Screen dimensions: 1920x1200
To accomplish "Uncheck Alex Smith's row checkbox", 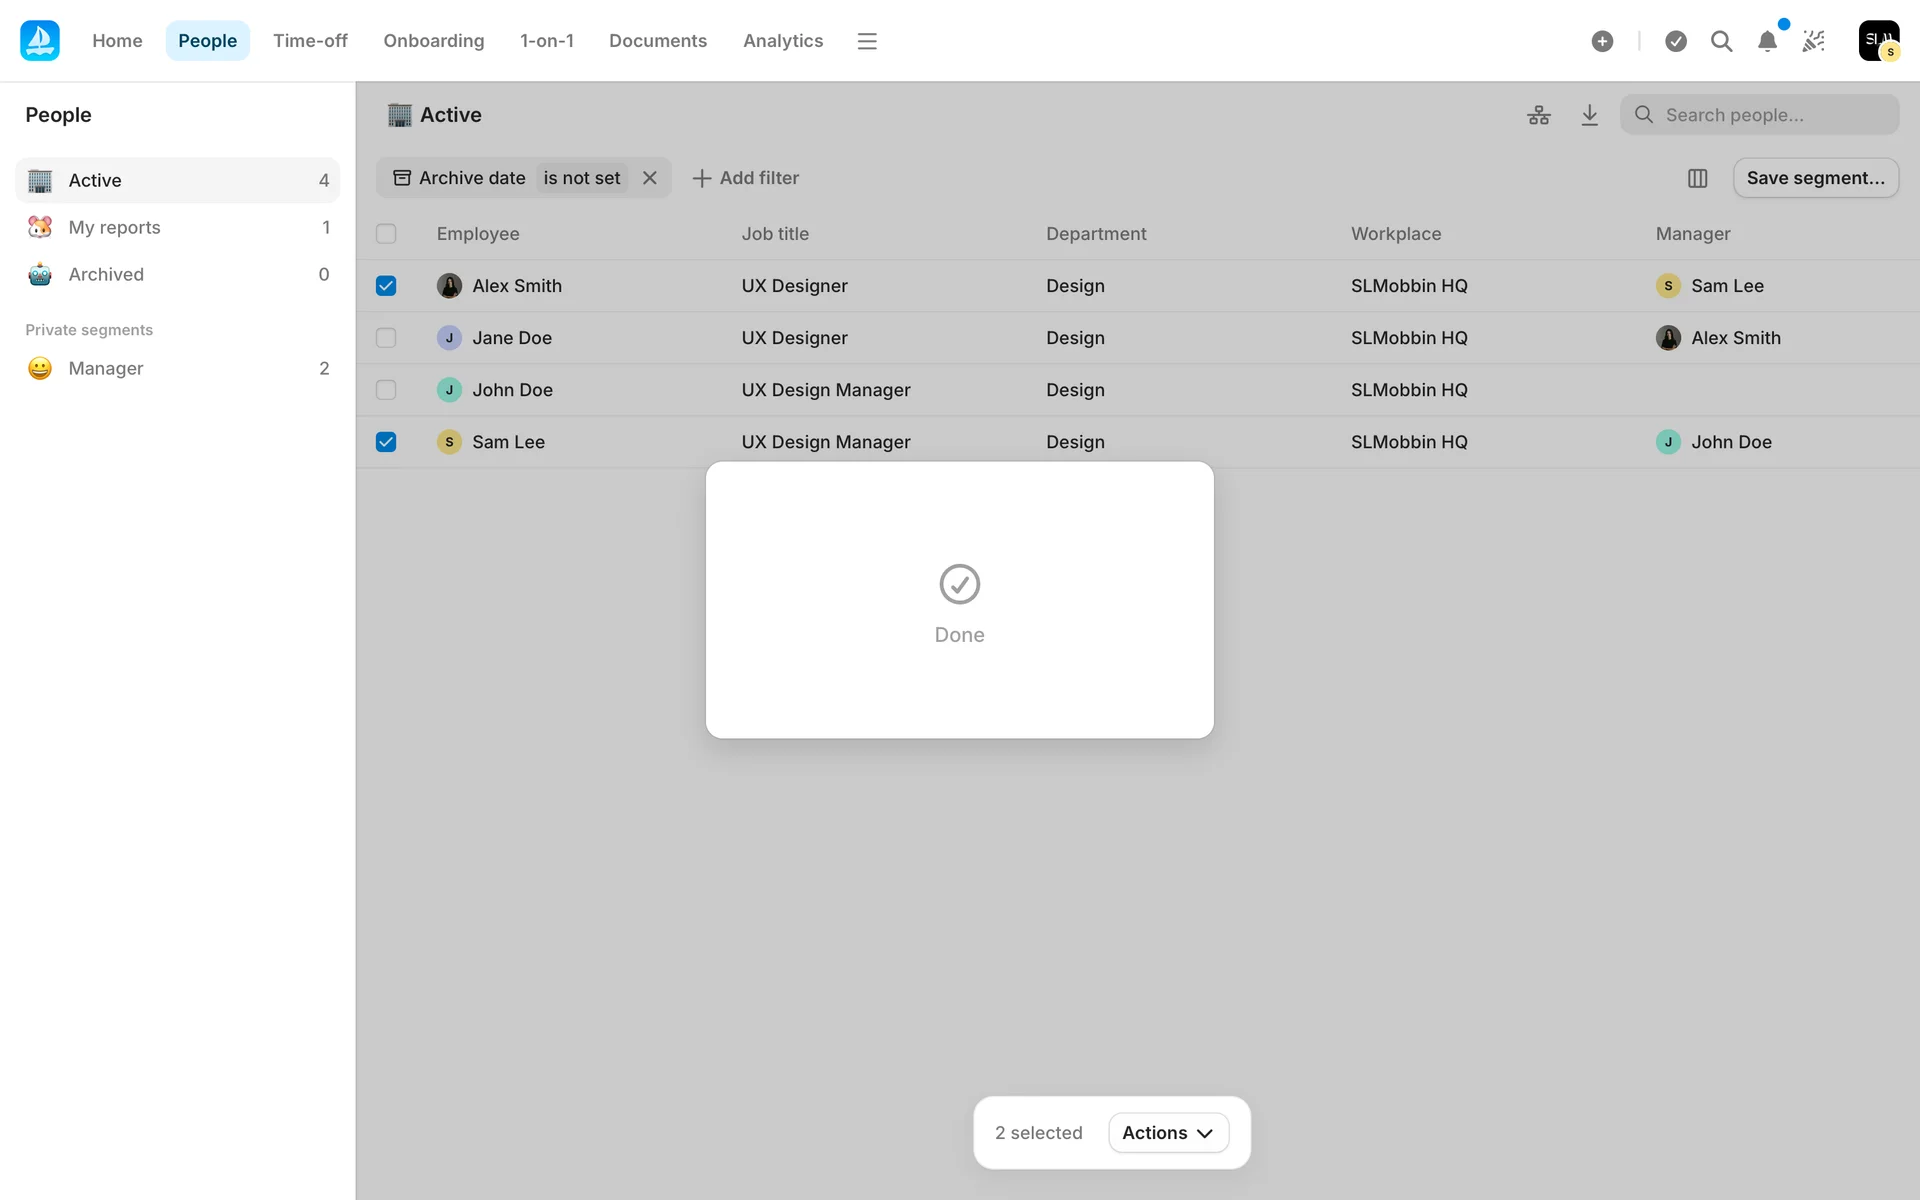I will [x=386, y=286].
